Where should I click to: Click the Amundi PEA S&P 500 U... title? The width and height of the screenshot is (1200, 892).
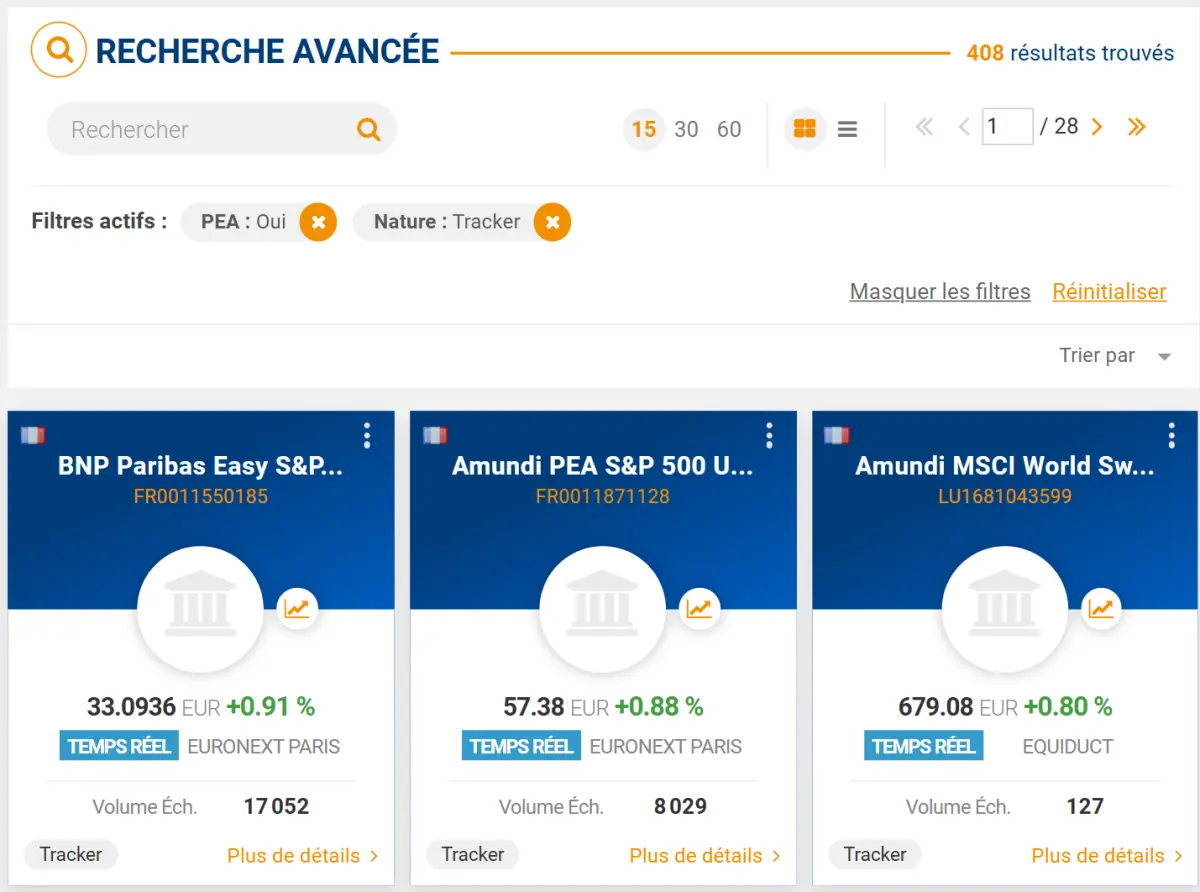click(603, 466)
